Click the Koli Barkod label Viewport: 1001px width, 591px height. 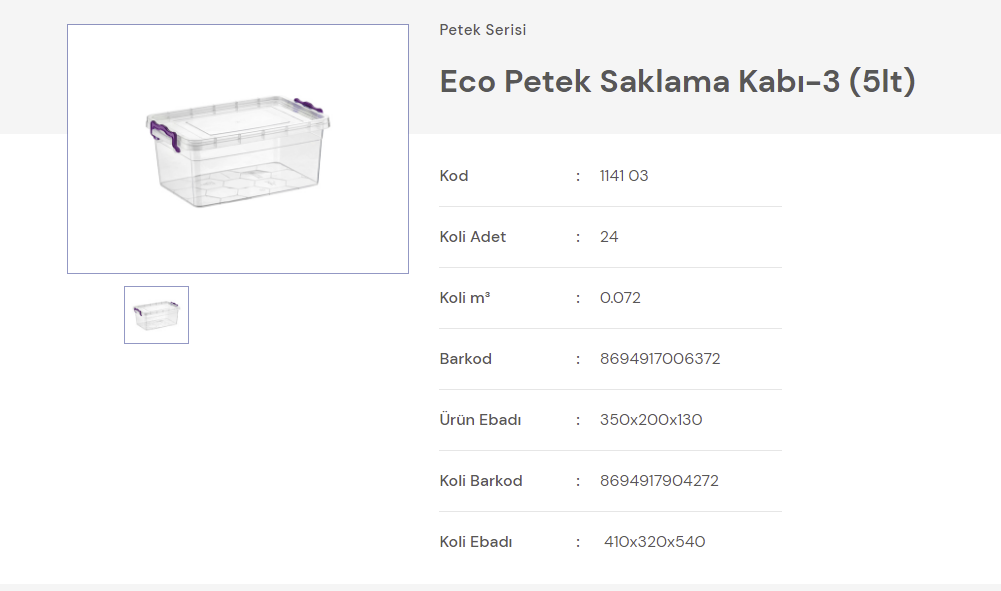(481, 481)
